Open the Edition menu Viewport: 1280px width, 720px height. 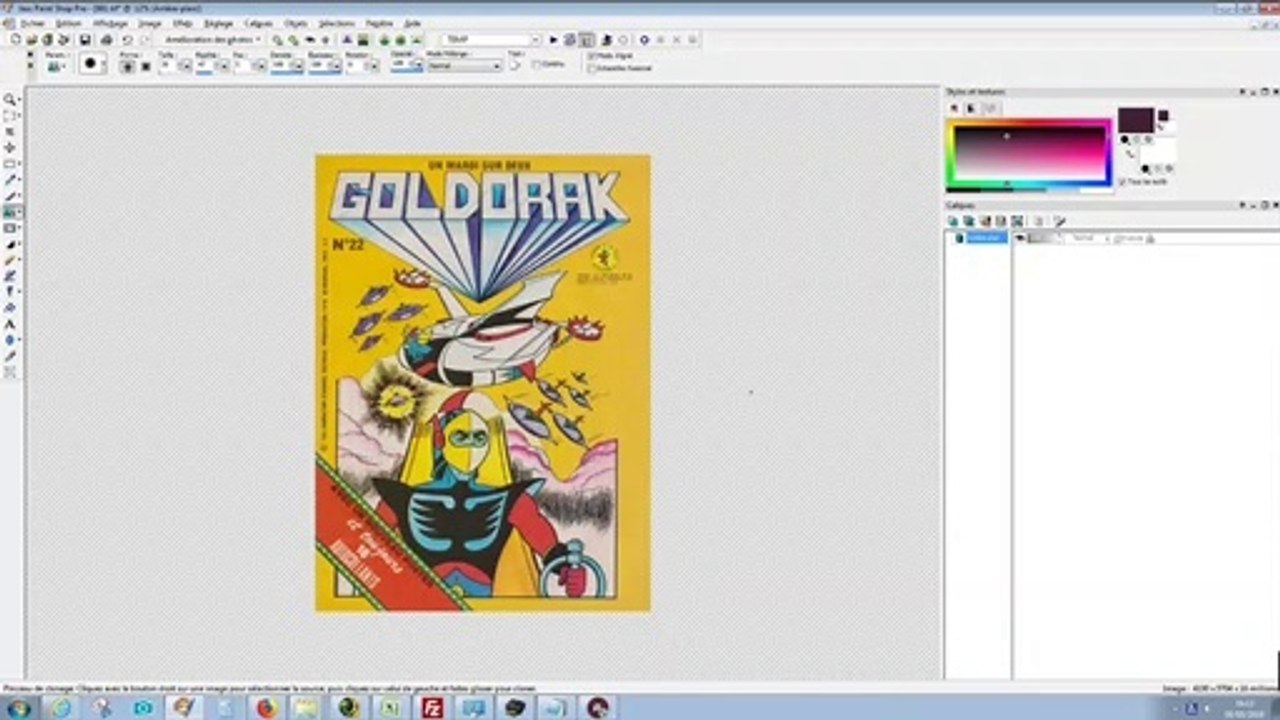pos(68,22)
